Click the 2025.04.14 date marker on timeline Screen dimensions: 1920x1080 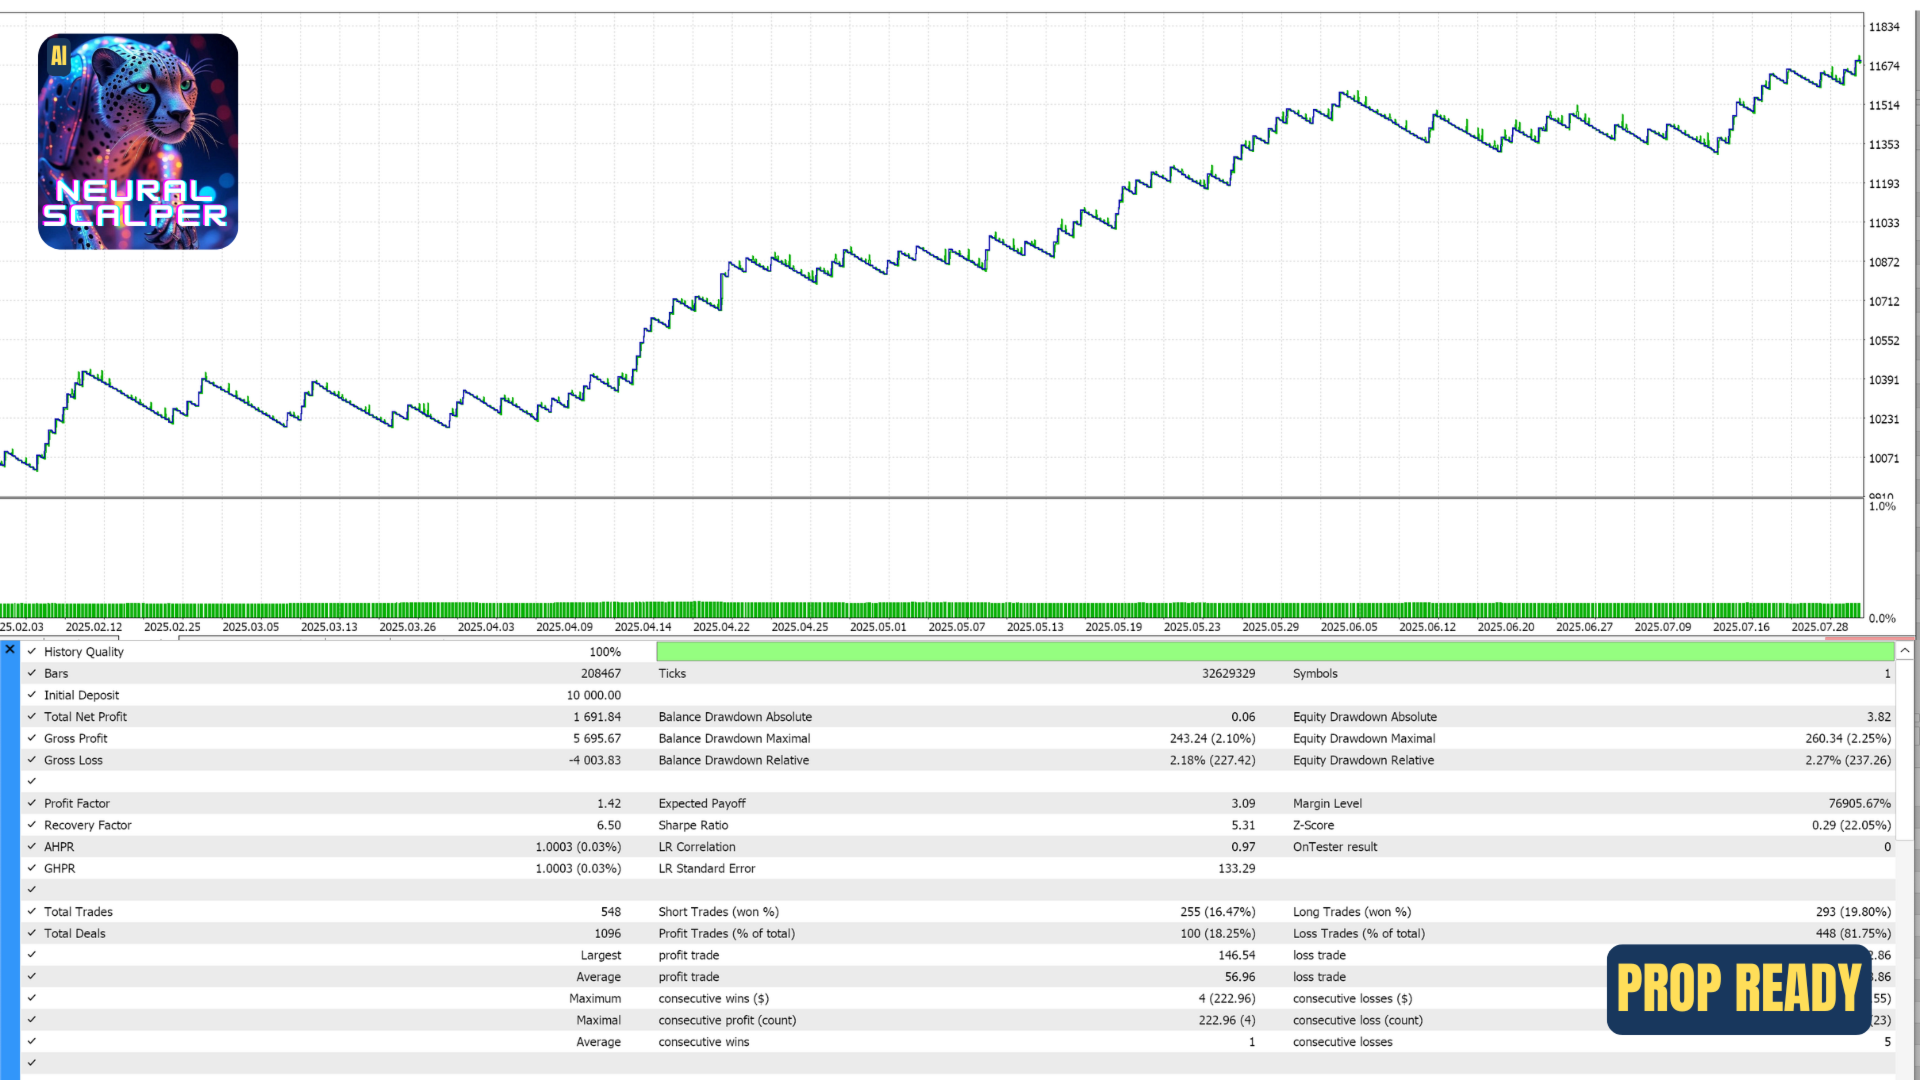tap(643, 627)
